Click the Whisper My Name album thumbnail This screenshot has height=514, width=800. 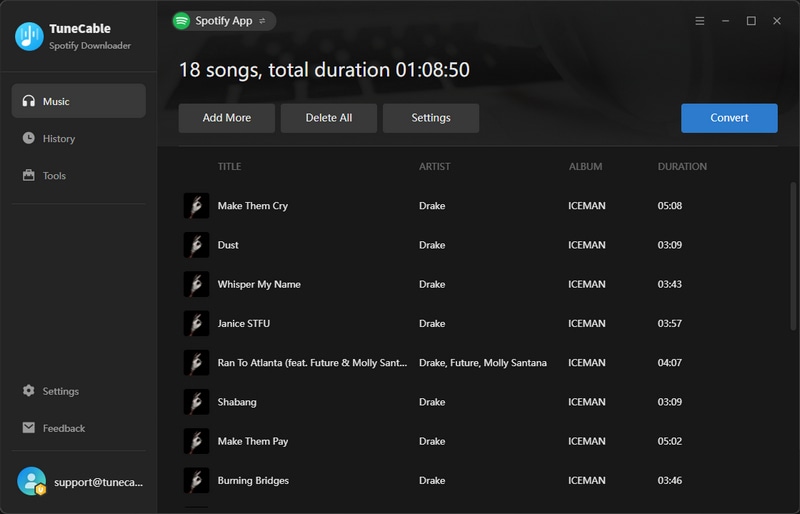click(196, 284)
